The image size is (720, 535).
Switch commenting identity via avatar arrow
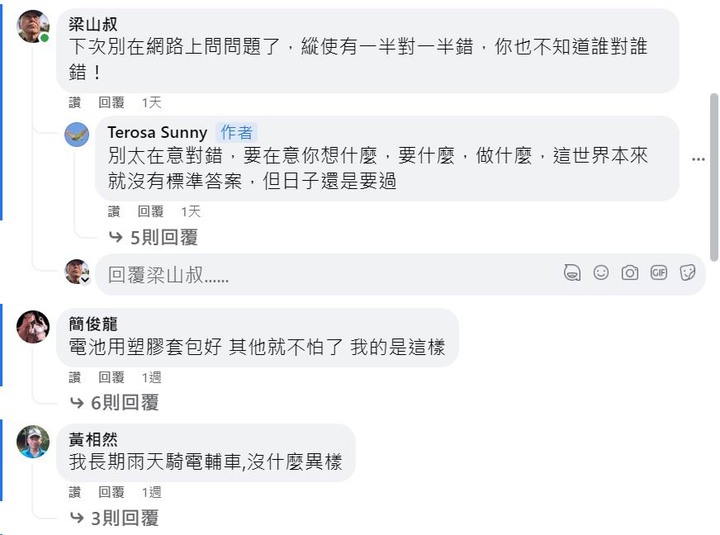(85, 279)
